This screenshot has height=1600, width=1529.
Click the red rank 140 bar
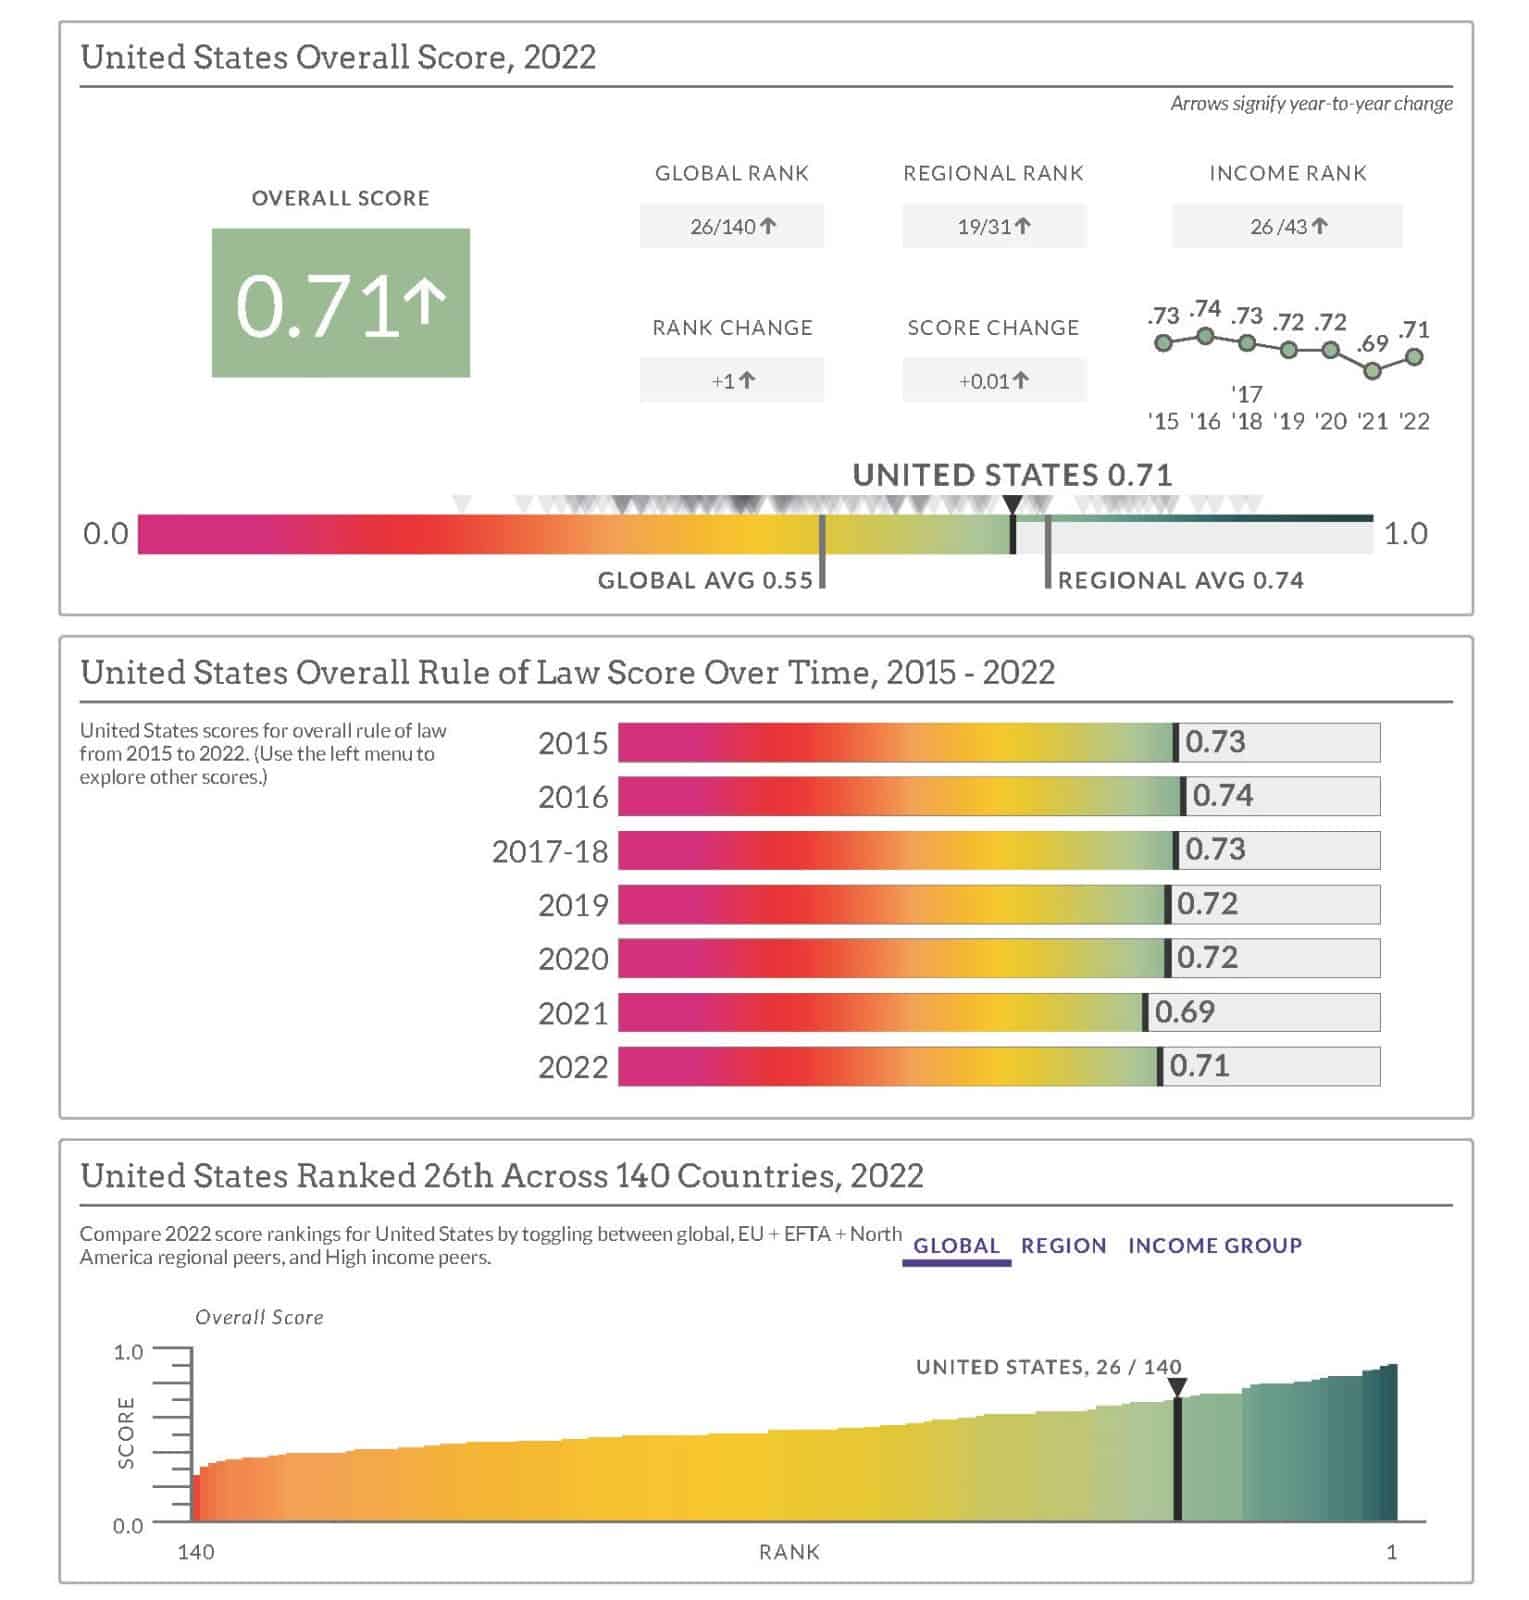[x=196, y=1497]
